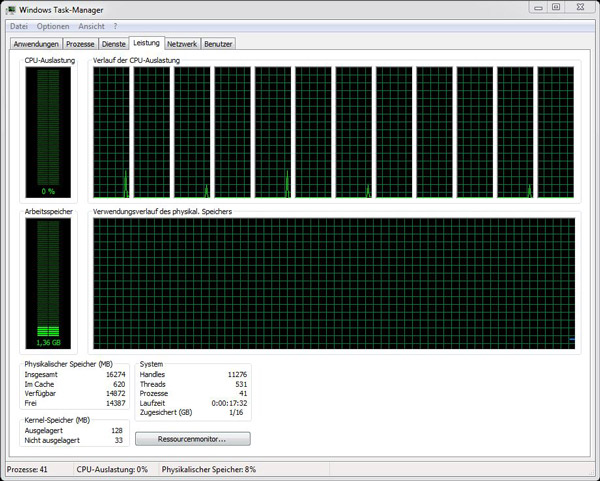Open the Optionen menu
Image resolution: width=600 pixels, height=481 pixels.
point(53,26)
